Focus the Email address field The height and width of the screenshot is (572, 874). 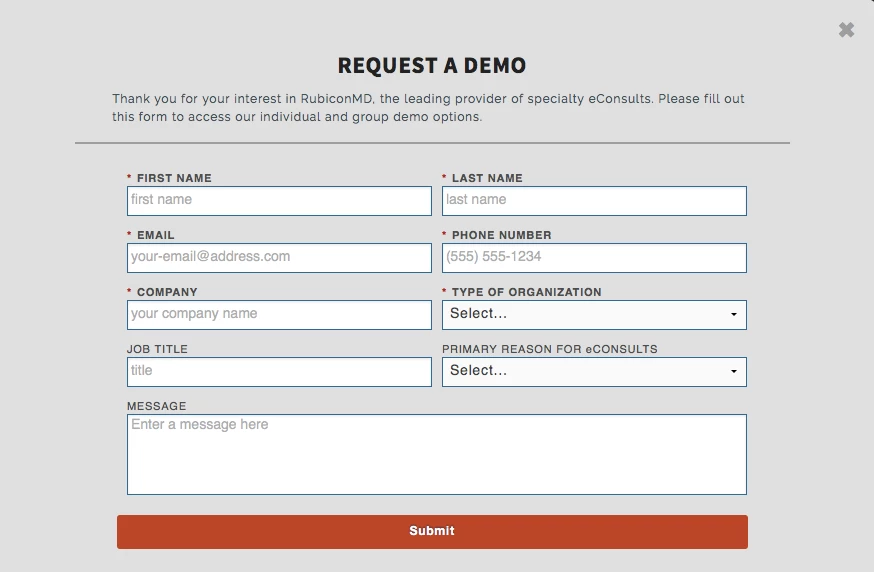[279, 258]
